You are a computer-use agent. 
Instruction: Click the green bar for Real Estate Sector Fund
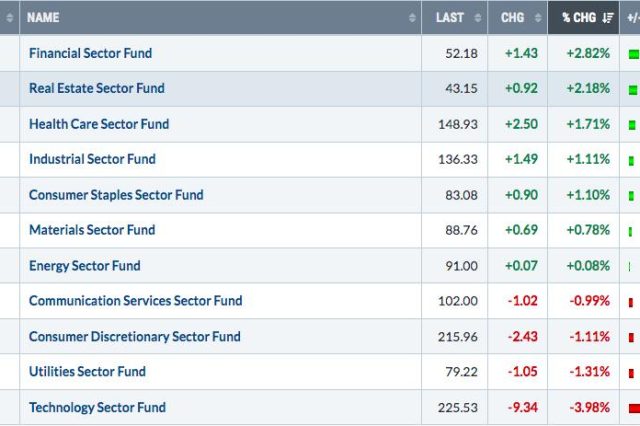pyautogui.click(x=632, y=89)
